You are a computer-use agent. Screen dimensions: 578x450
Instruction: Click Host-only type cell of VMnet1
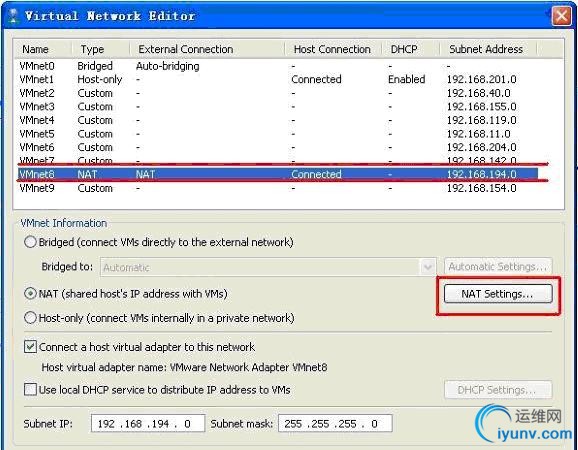click(100, 79)
